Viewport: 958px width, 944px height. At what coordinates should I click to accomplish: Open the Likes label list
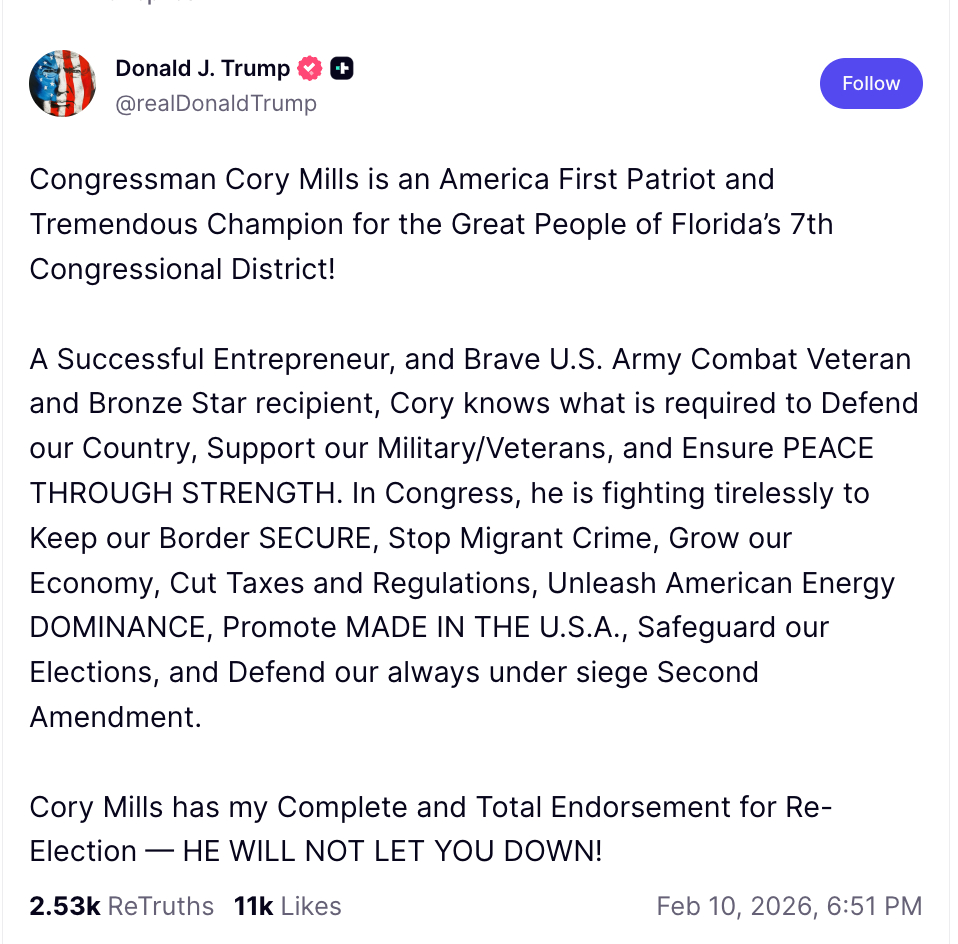point(311,906)
